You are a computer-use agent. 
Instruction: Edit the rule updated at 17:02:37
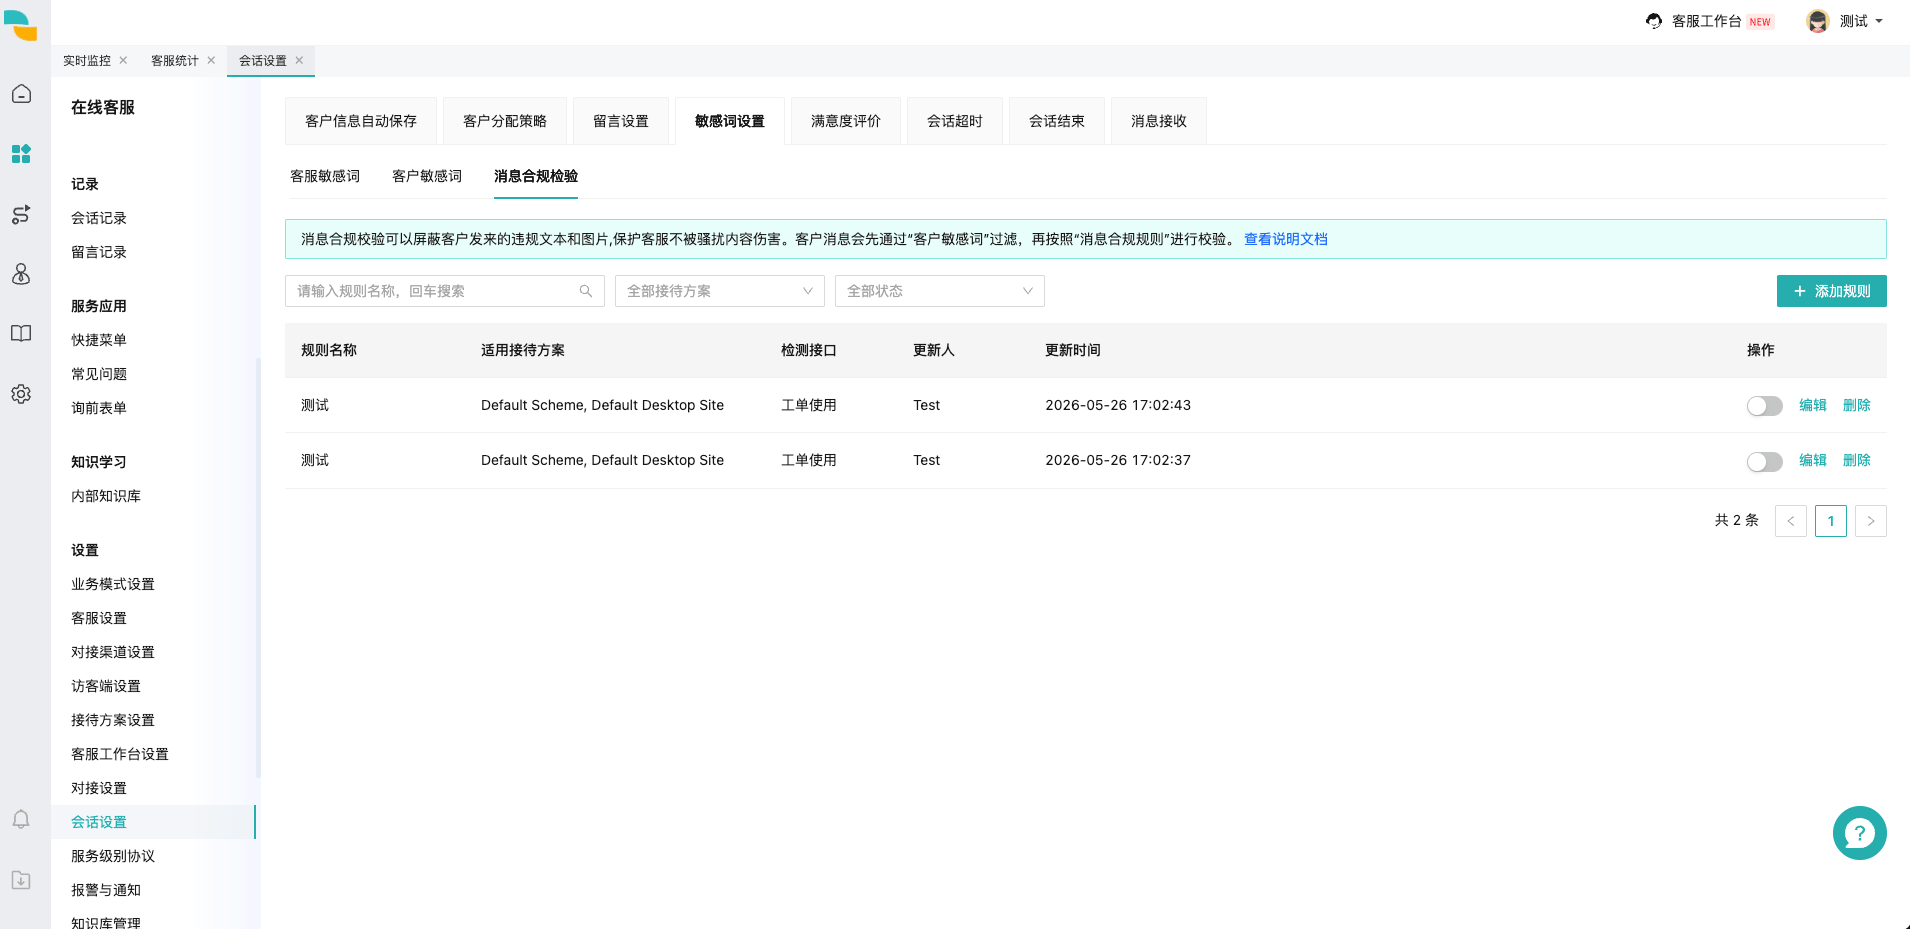click(x=1813, y=460)
